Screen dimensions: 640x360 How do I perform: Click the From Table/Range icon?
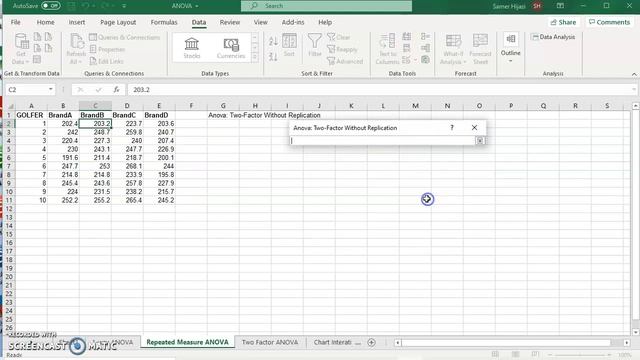point(37,60)
